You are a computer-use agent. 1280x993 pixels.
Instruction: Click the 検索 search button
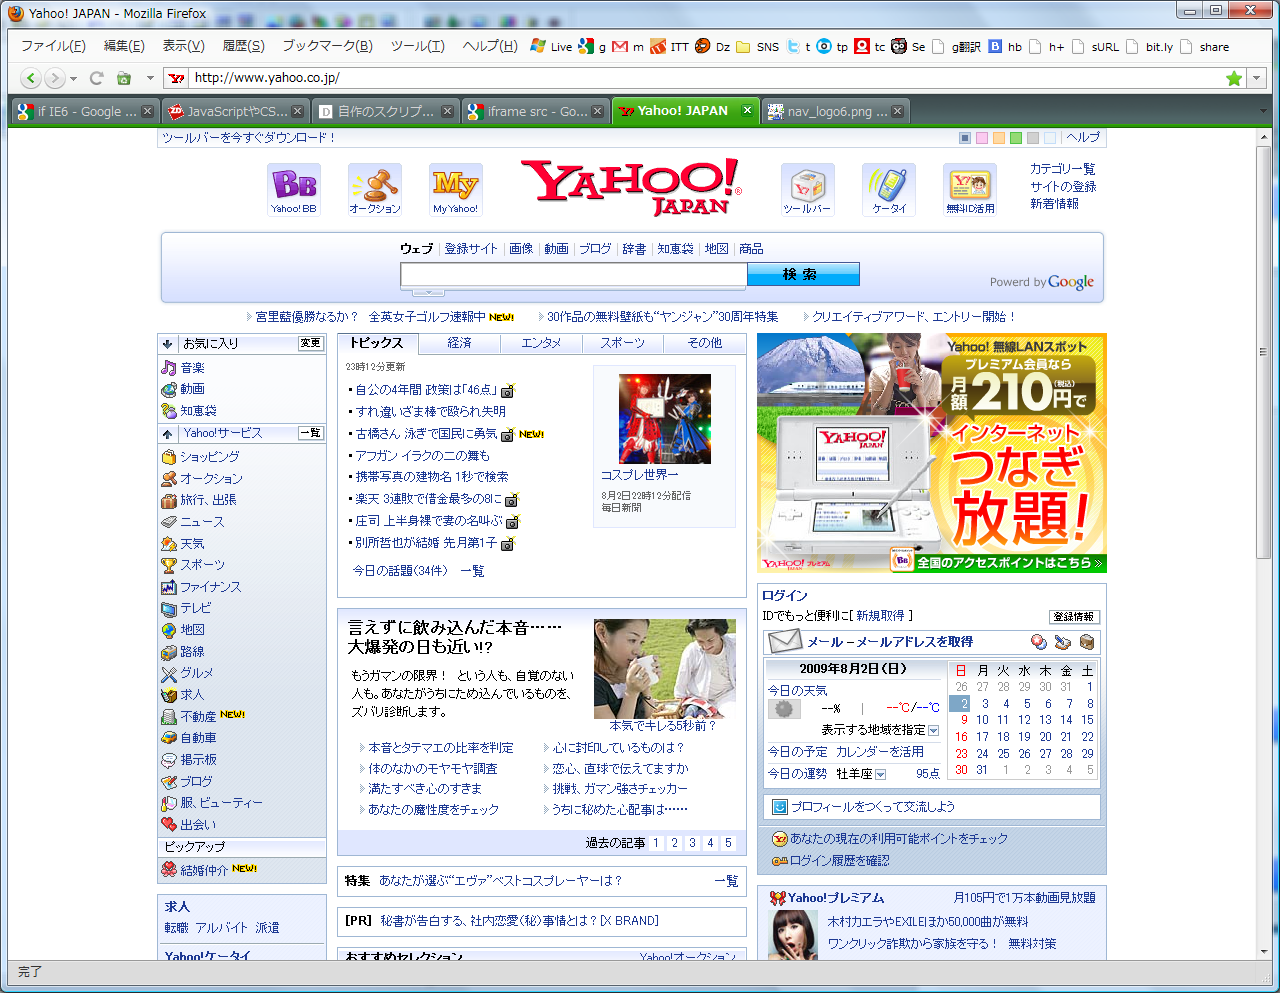click(x=803, y=274)
